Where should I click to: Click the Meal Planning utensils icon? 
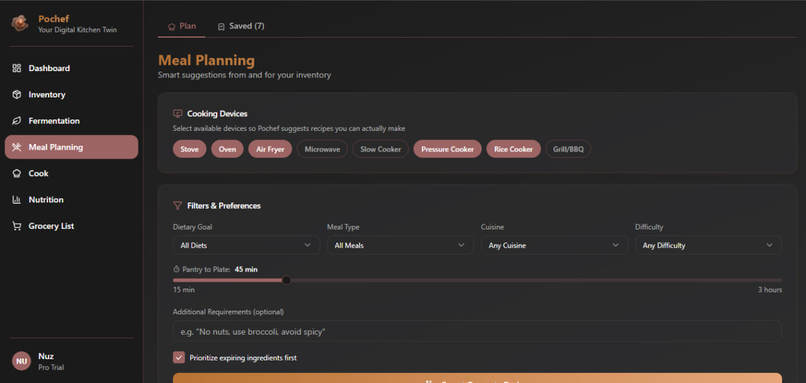16,147
